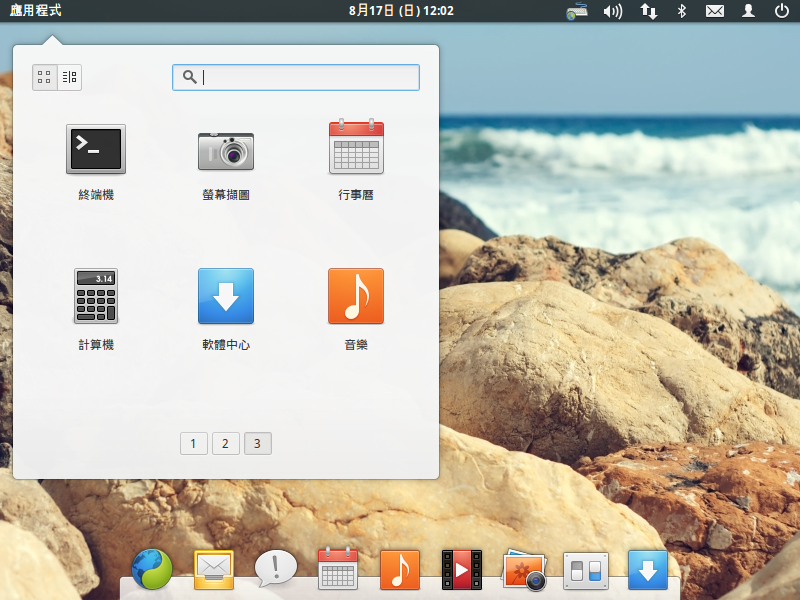
Task: Open the Bluetooth indicator
Action: tap(682, 11)
